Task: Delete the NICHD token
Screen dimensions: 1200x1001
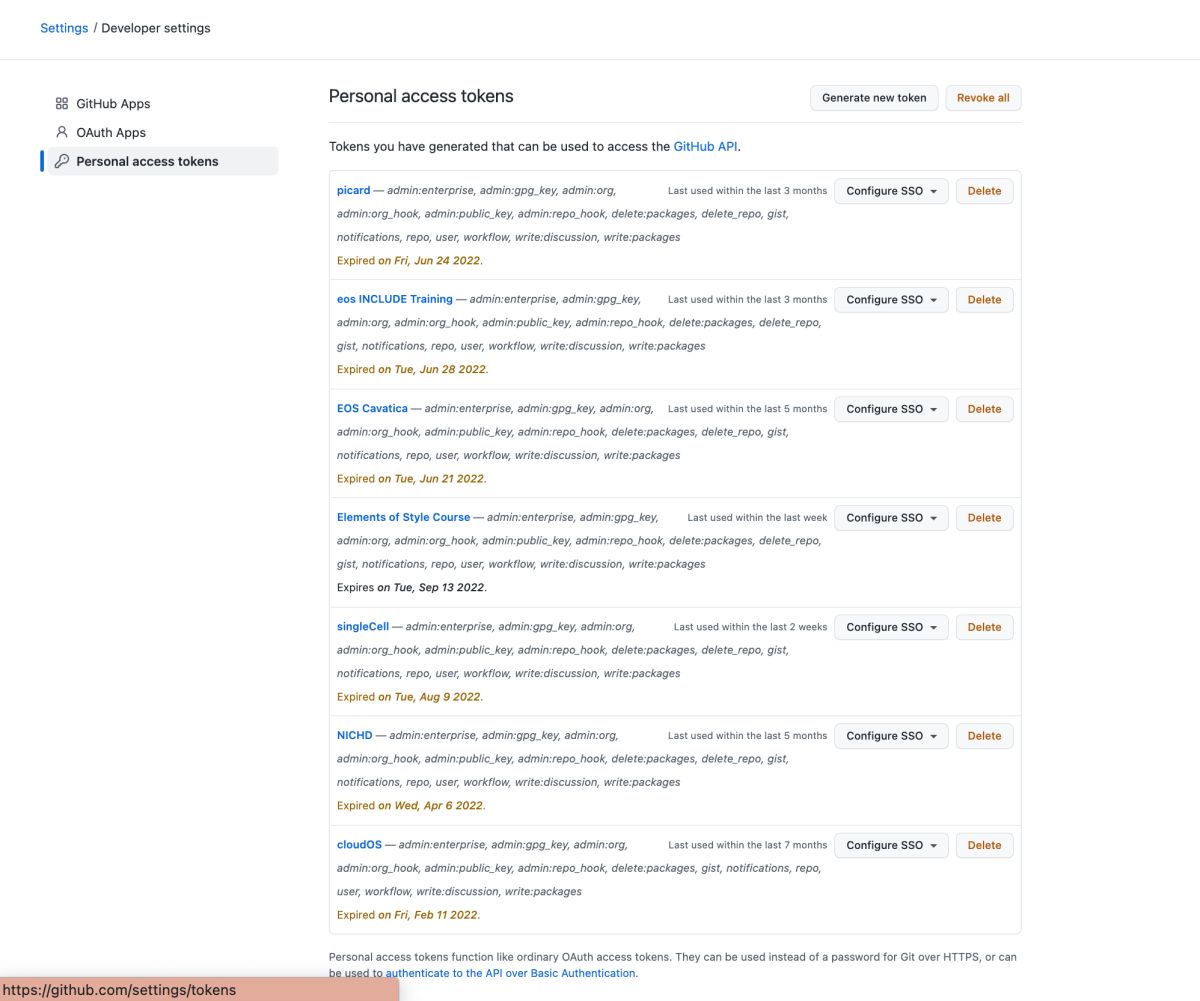Action: pyautogui.click(x=984, y=736)
